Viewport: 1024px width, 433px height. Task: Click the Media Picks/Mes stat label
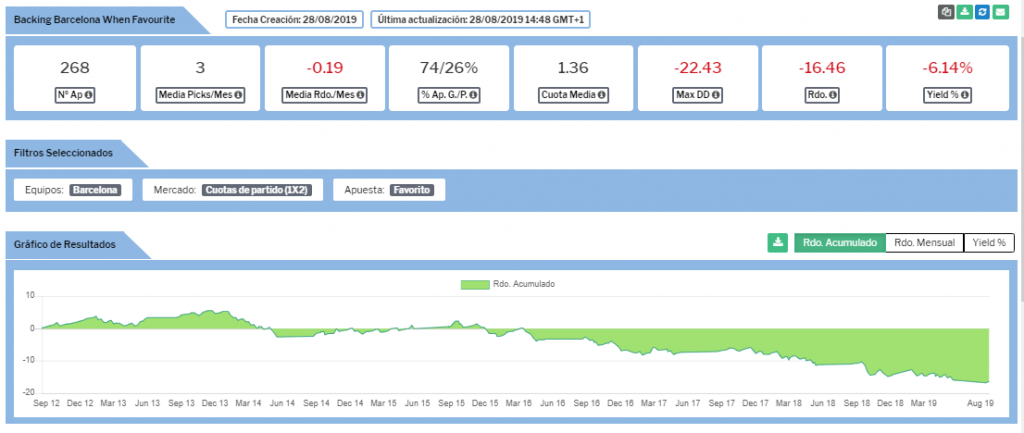(x=197, y=97)
